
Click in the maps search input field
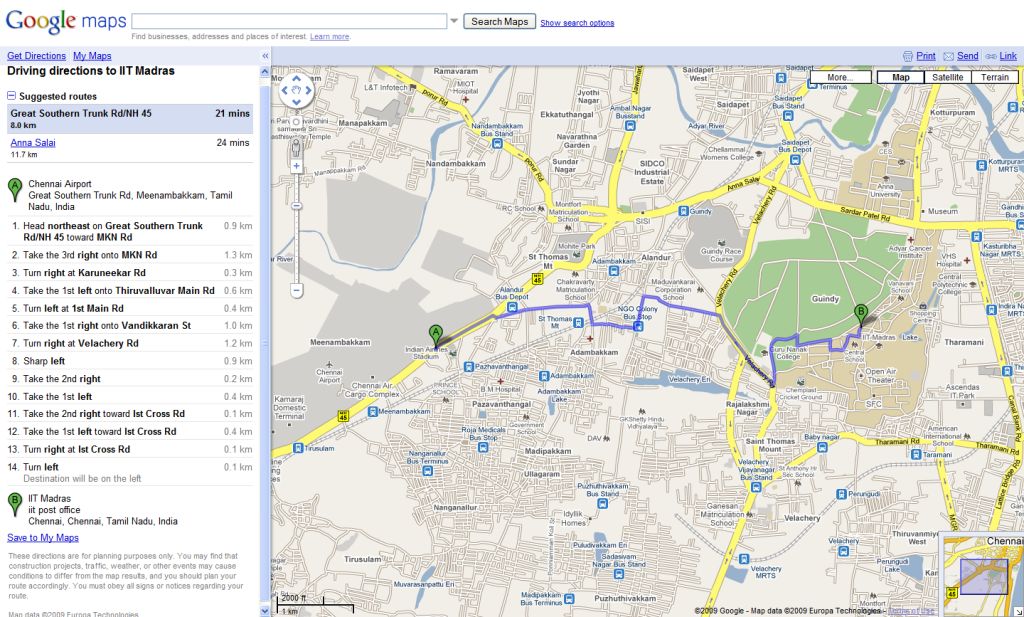click(x=289, y=21)
